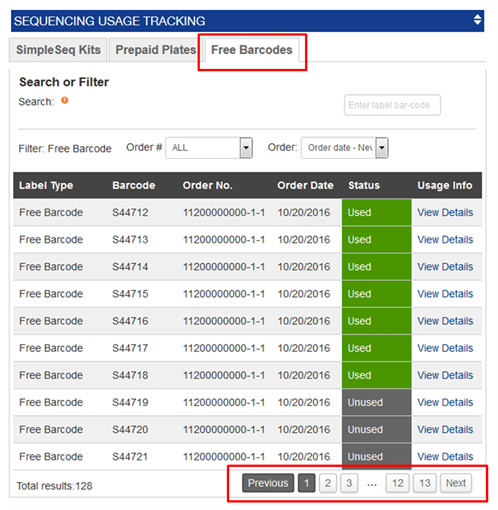Click the Usage Info column header
The width and height of the screenshot is (498, 510).
point(445,185)
